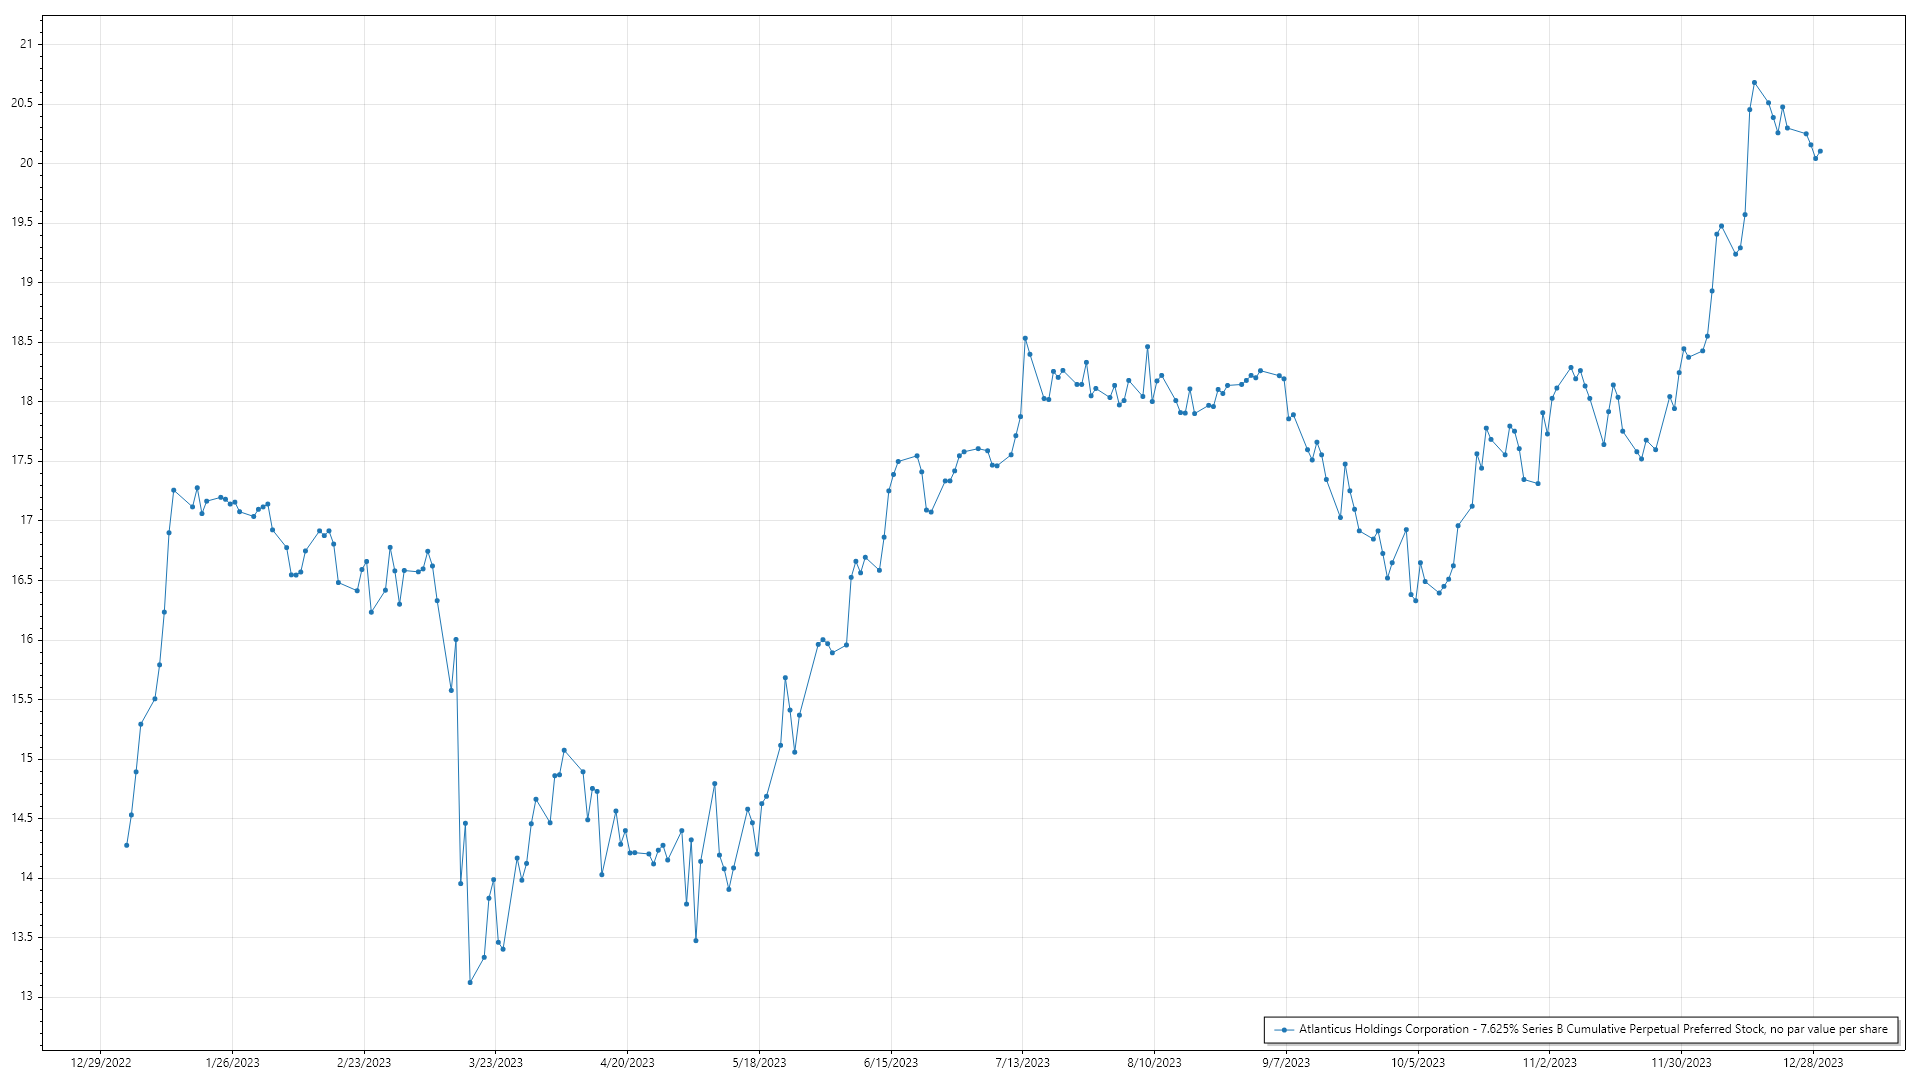Image resolution: width=1920 pixels, height=1080 pixels.
Task: Click the last data point of the series
Action: click(x=1820, y=151)
